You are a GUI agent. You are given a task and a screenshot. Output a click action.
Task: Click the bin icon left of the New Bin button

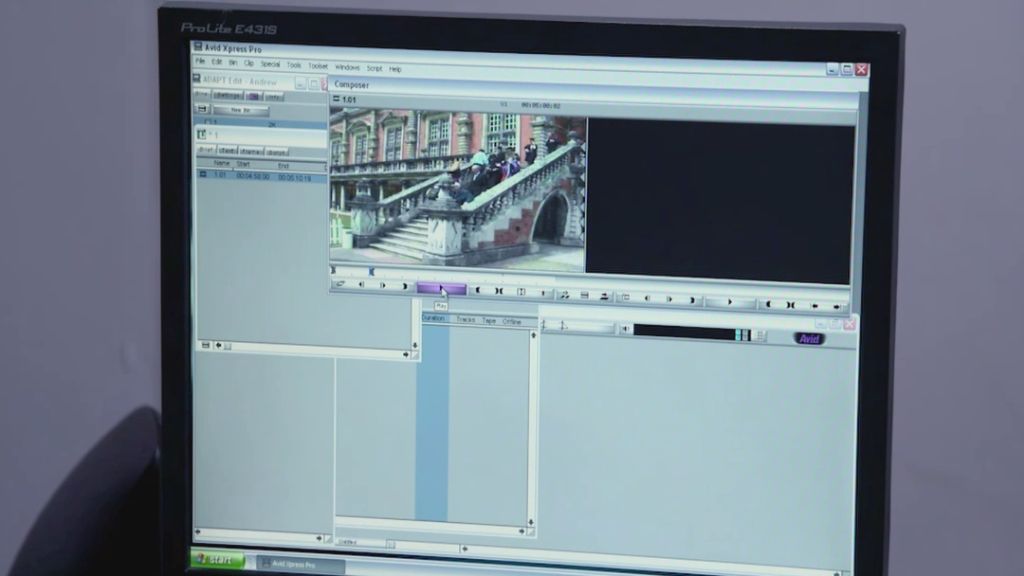(x=202, y=108)
